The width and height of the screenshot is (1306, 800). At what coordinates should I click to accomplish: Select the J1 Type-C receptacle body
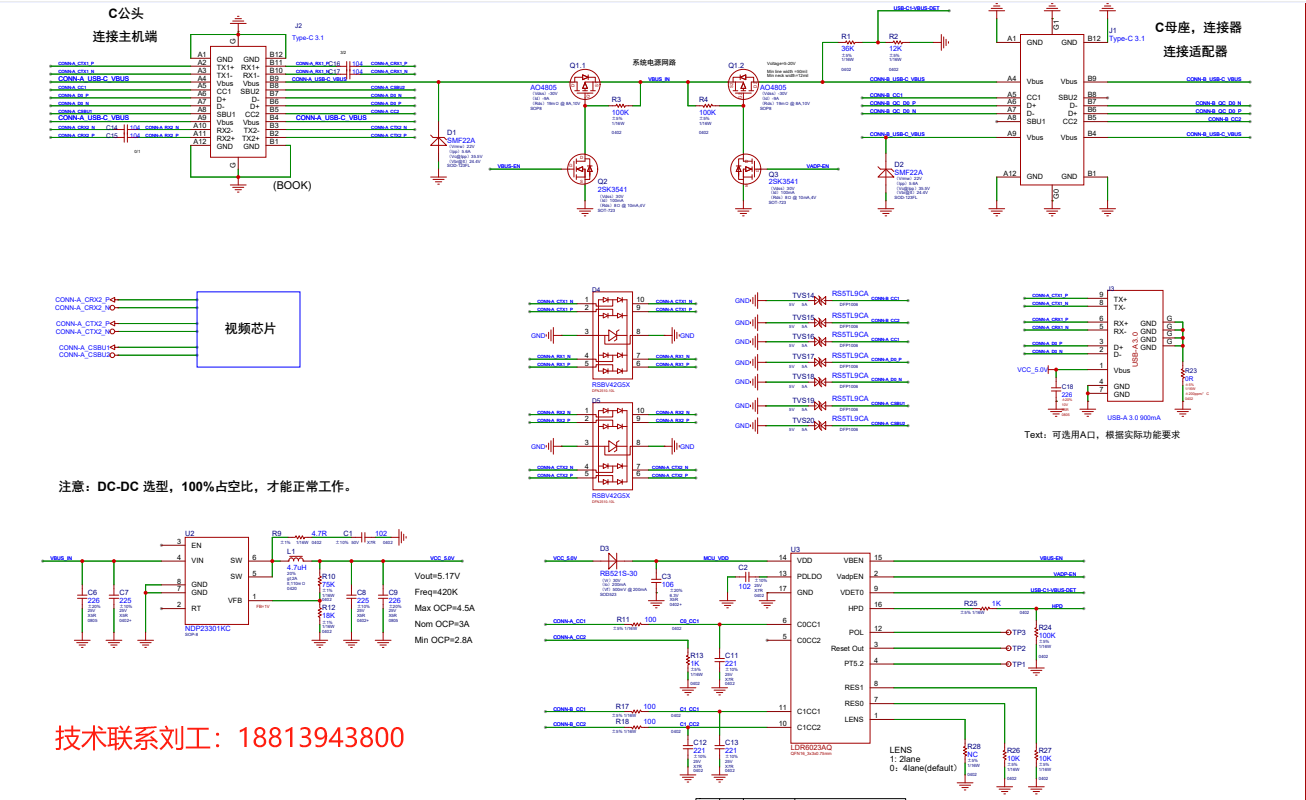click(1052, 110)
